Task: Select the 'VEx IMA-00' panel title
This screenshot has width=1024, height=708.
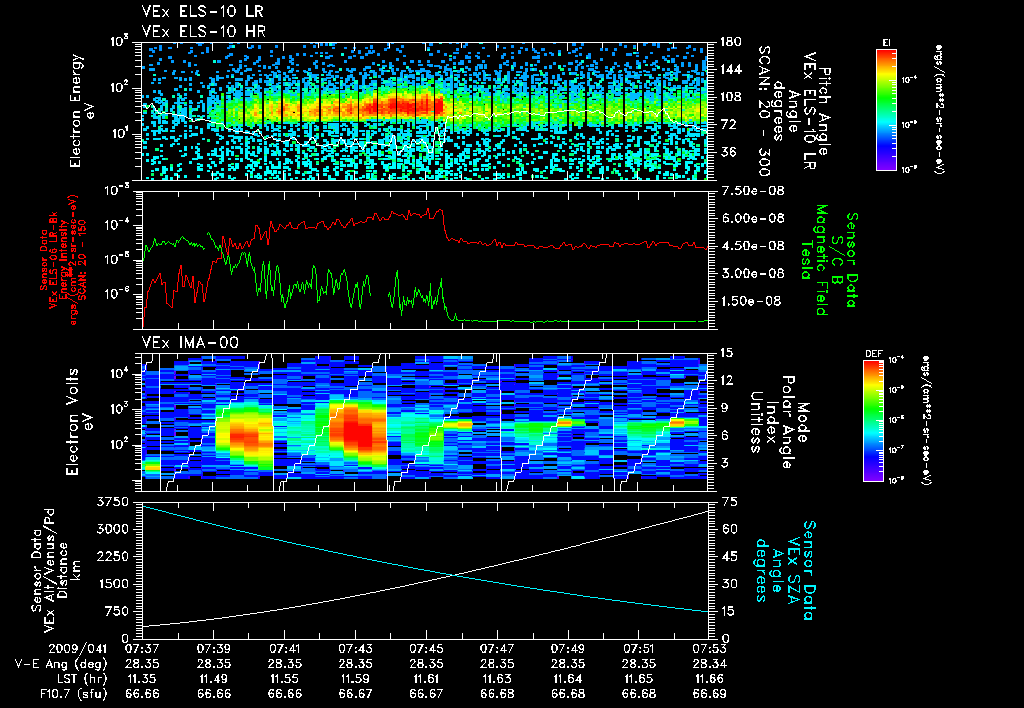Action: click(190, 343)
